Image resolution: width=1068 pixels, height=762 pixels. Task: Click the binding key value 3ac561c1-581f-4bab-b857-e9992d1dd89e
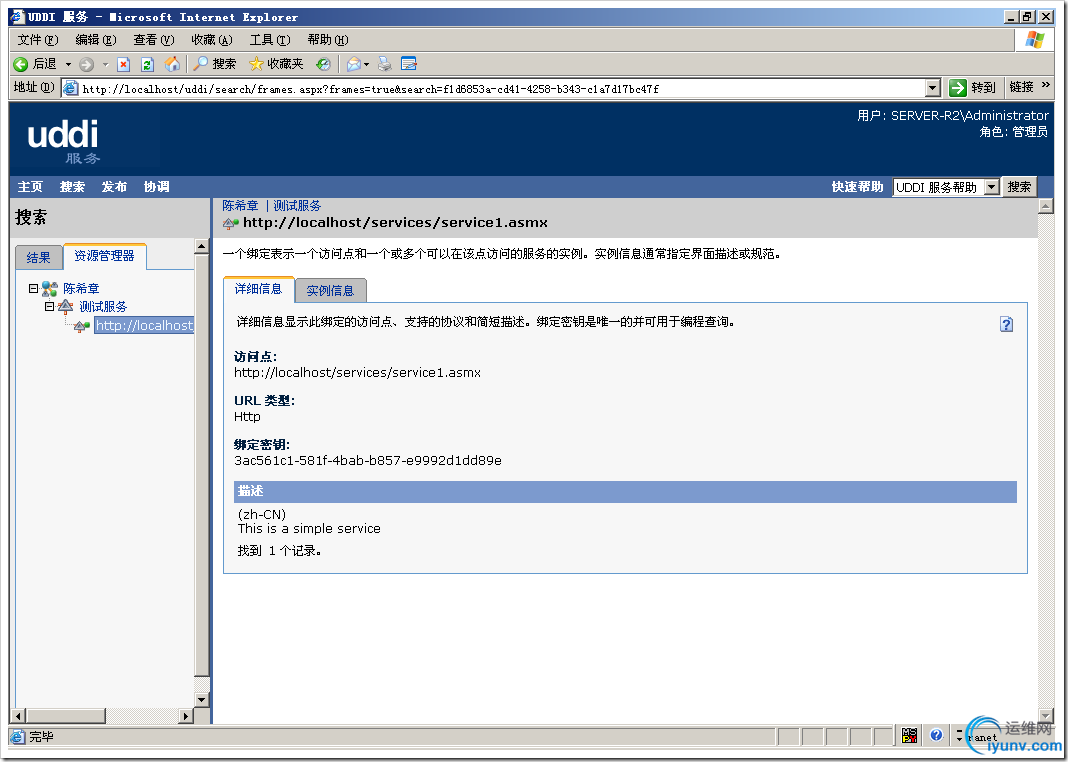(368, 461)
